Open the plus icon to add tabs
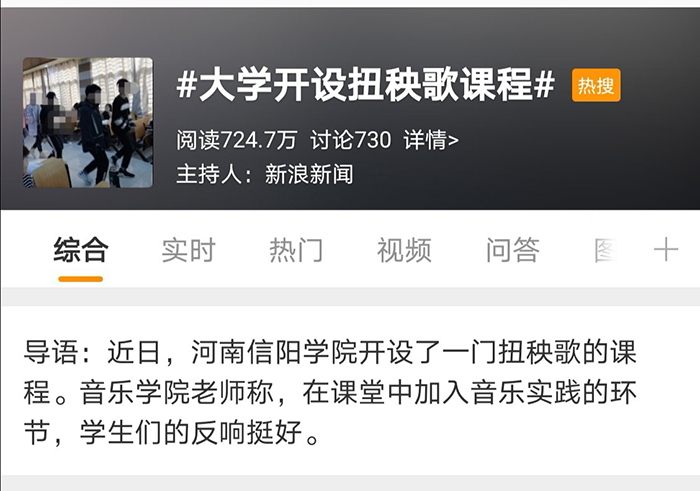The width and height of the screenshot is (700, 491). pyautogui.click(x=666, y=250)
